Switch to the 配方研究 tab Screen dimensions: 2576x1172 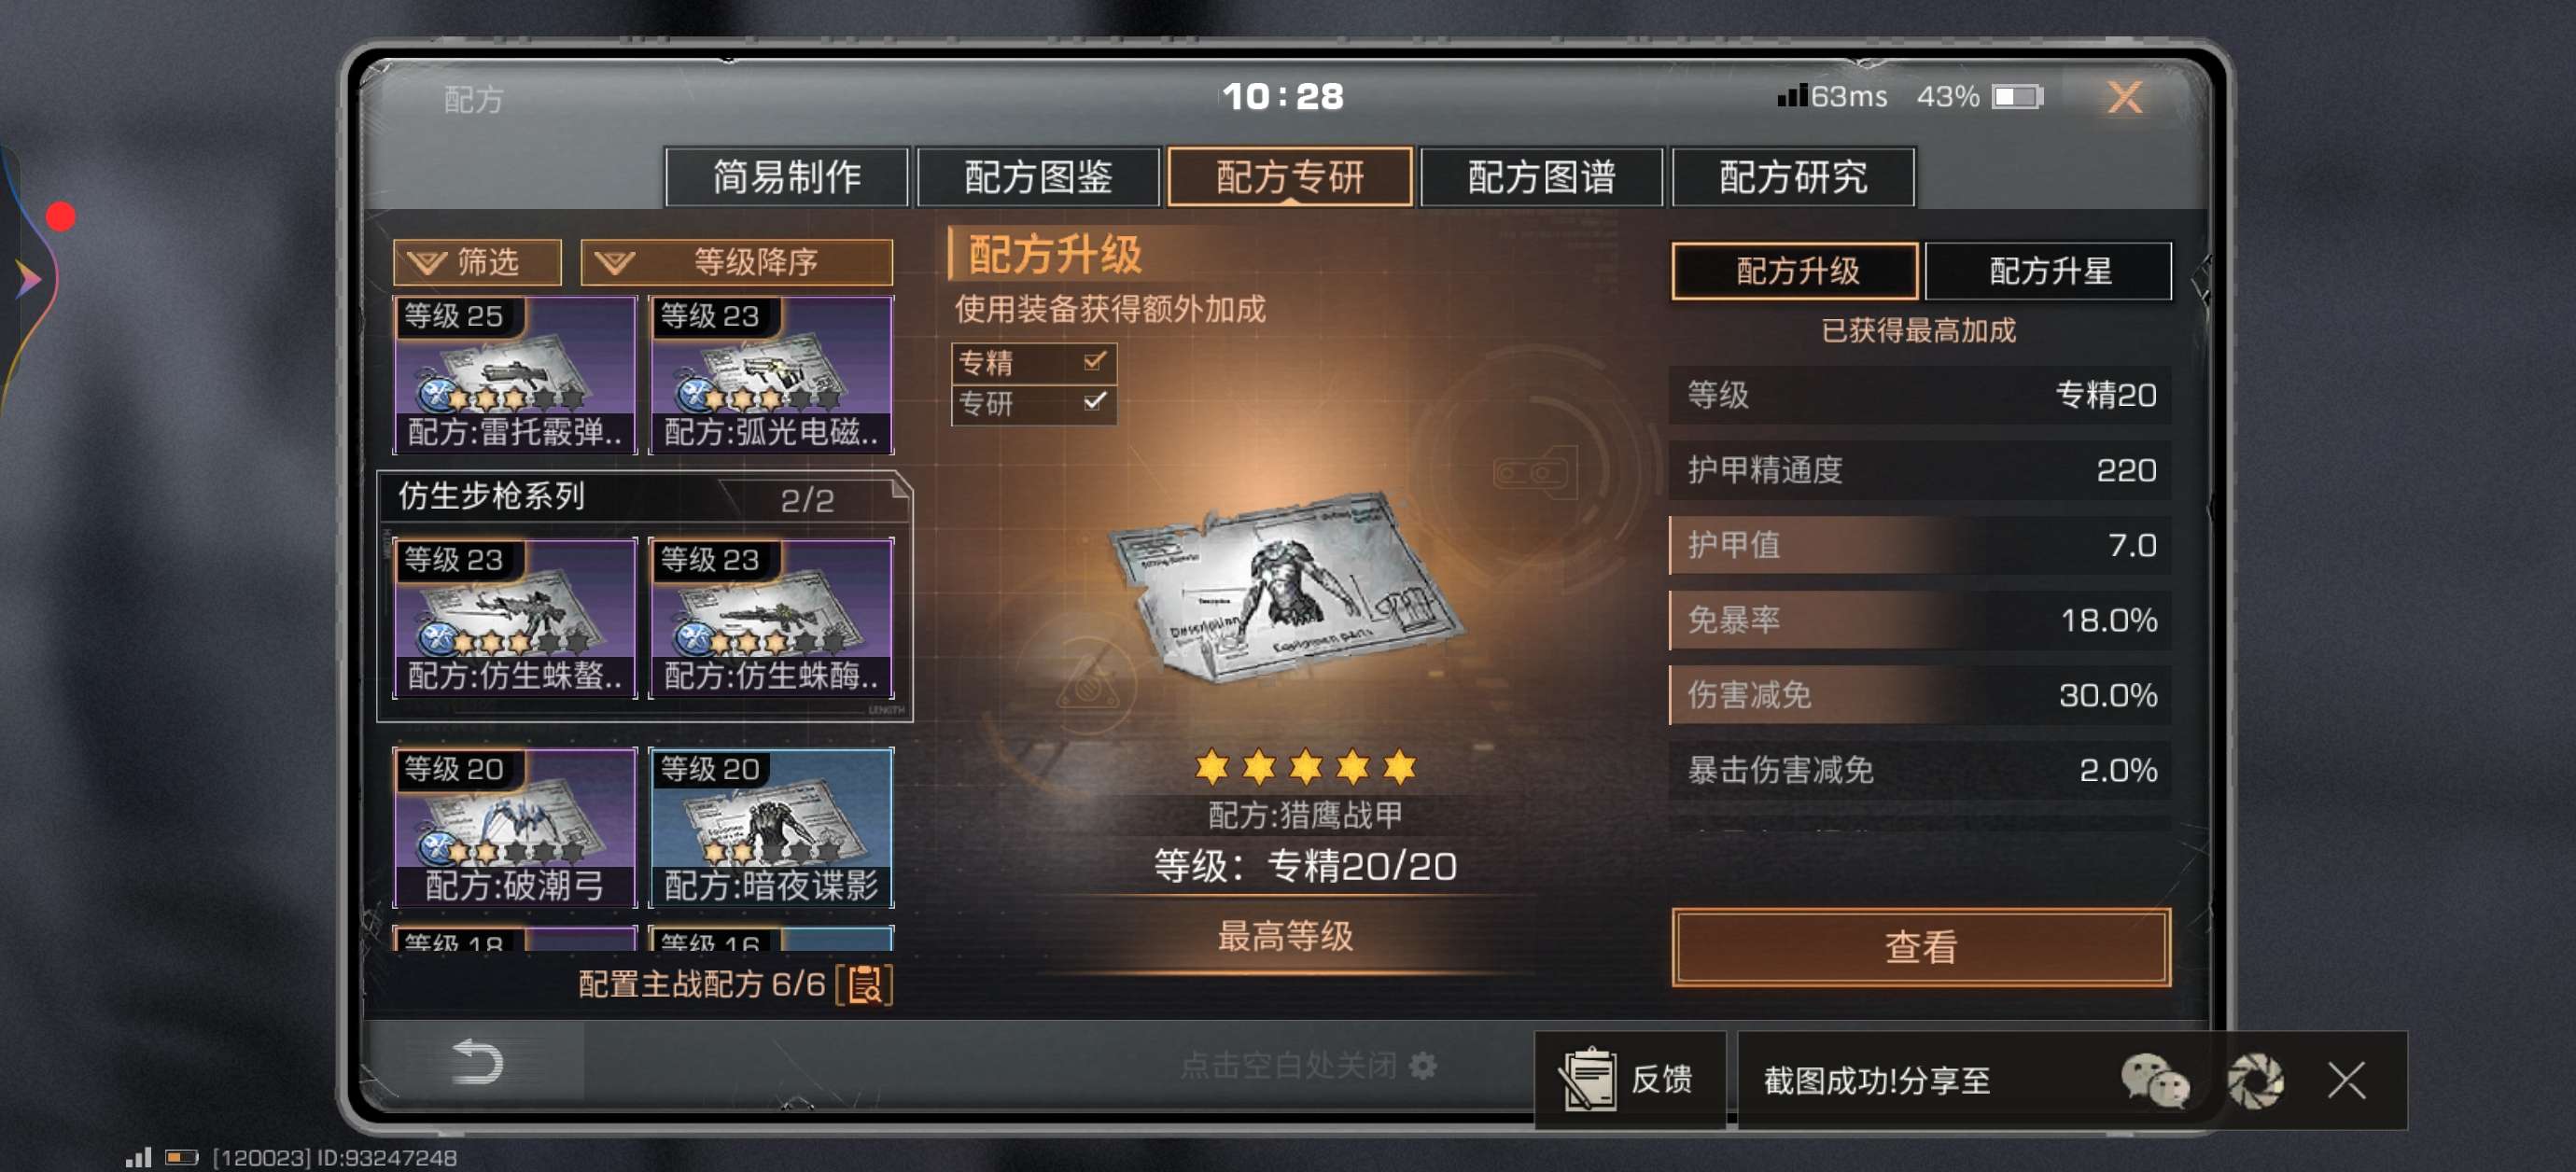point(1793,177)
